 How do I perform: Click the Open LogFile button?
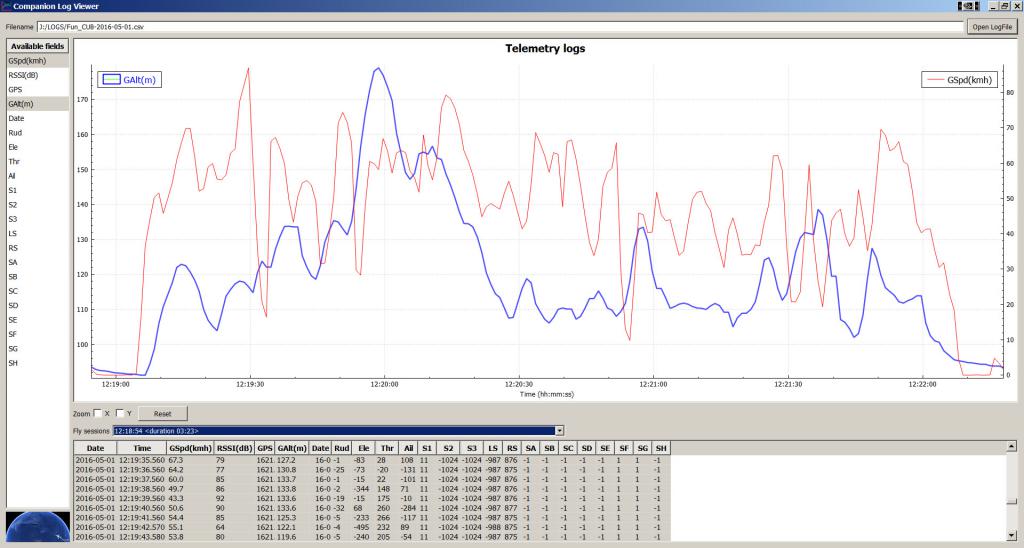point(992,27)
